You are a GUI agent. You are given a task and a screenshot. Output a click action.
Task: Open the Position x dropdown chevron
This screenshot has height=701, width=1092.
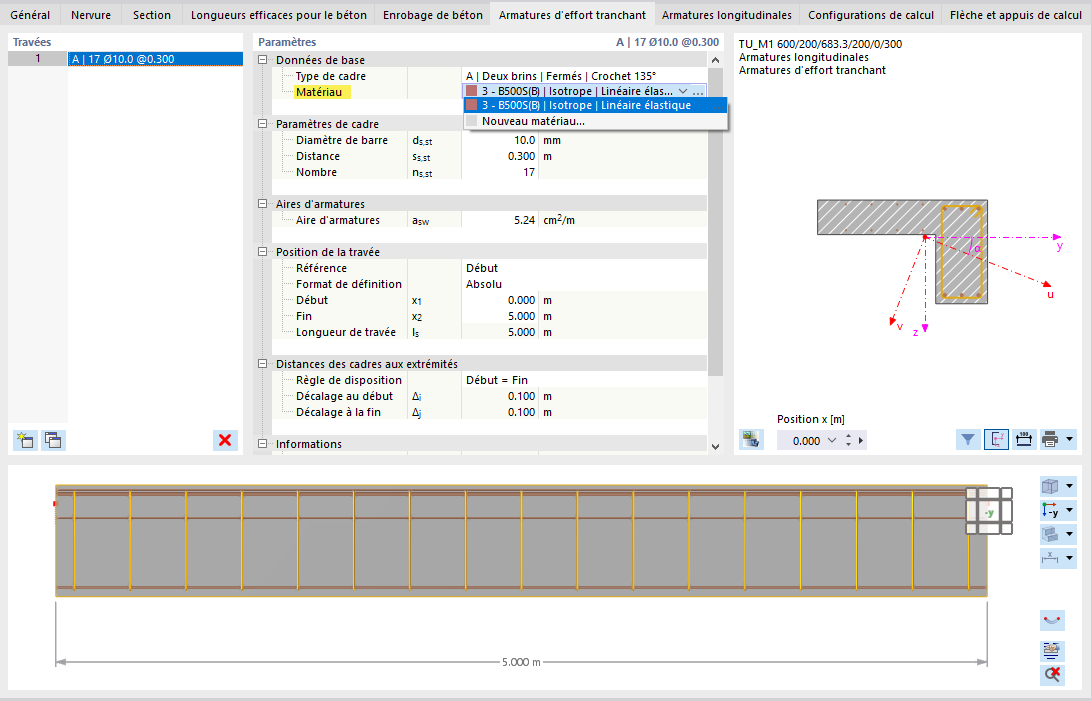[832, 441]
